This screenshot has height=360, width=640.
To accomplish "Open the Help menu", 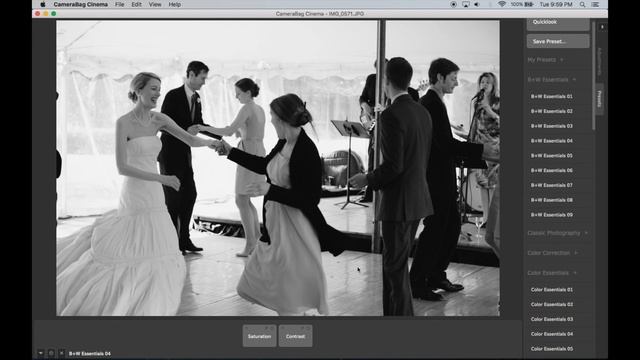I will pyautogui.click(x=175, y=4).
